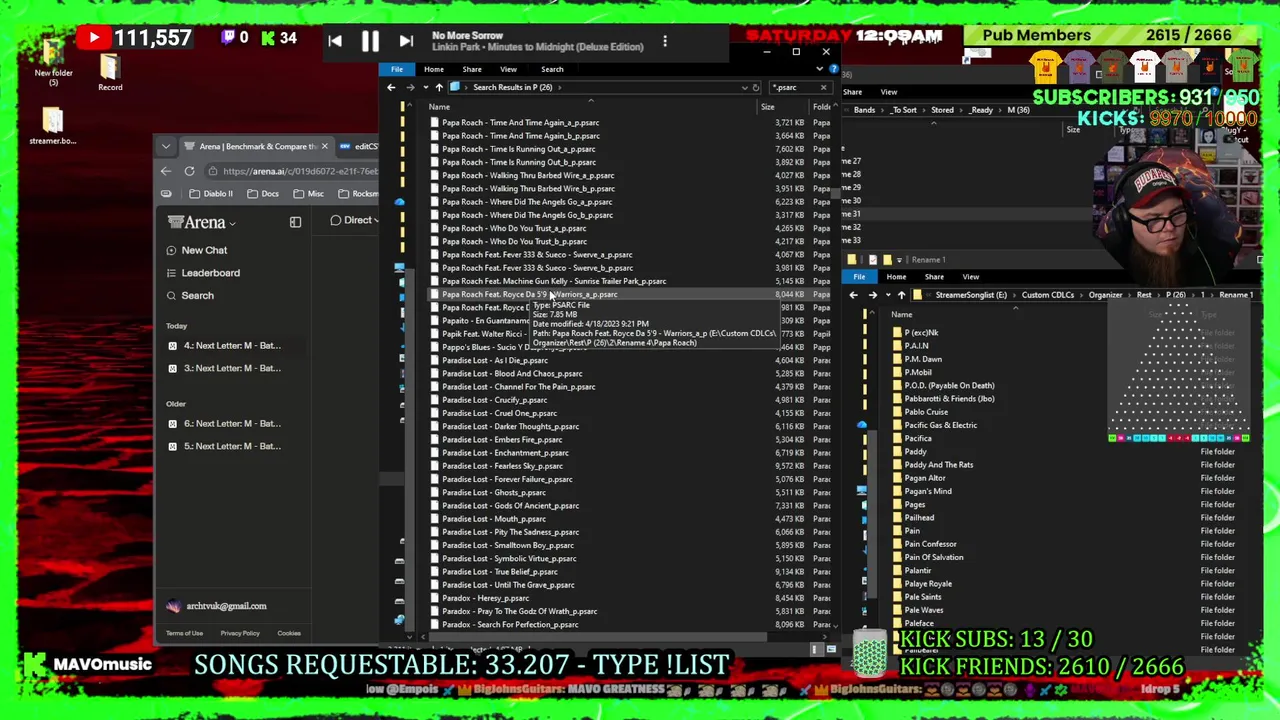Select Papa Roach - Time And Time Again_a_p.psarc
The width and height of the screenshot is (1280, 720).
[520, 122]
